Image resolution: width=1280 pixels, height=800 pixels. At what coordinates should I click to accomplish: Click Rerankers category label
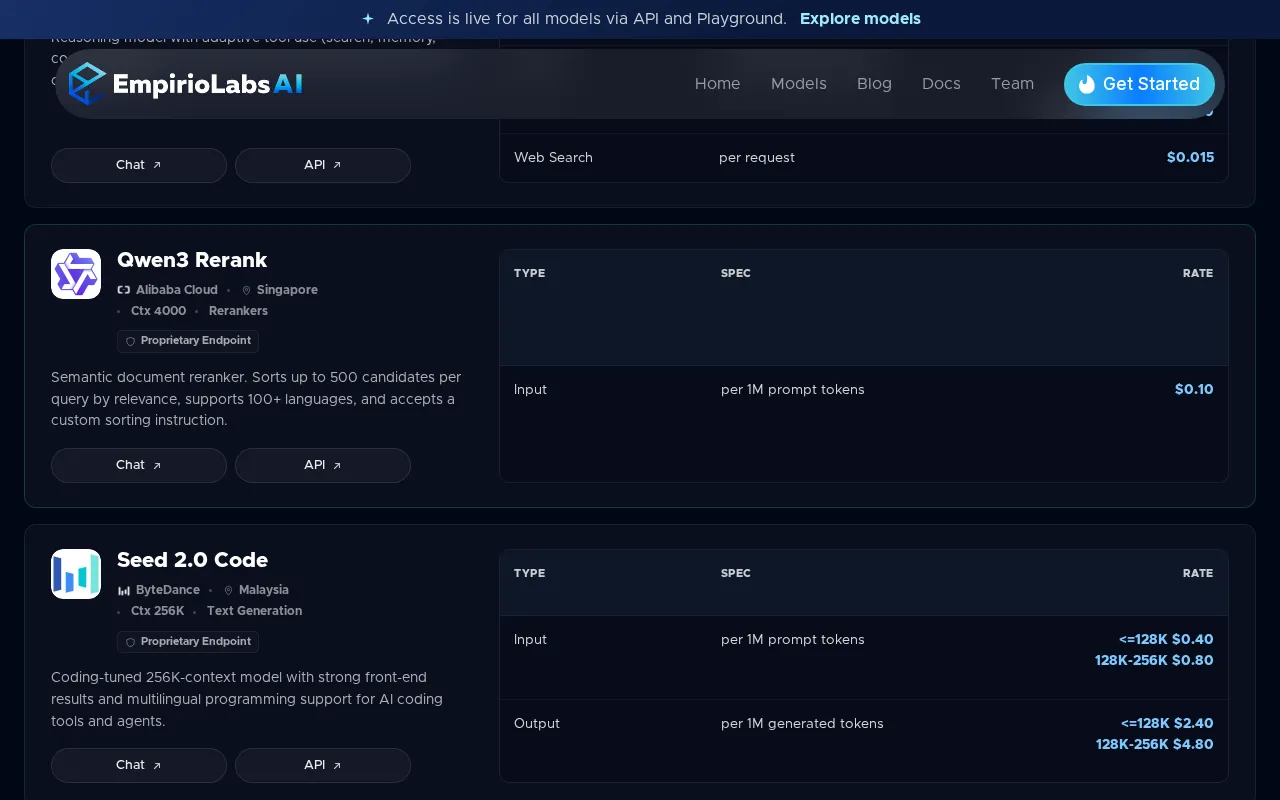coord(238,311)
